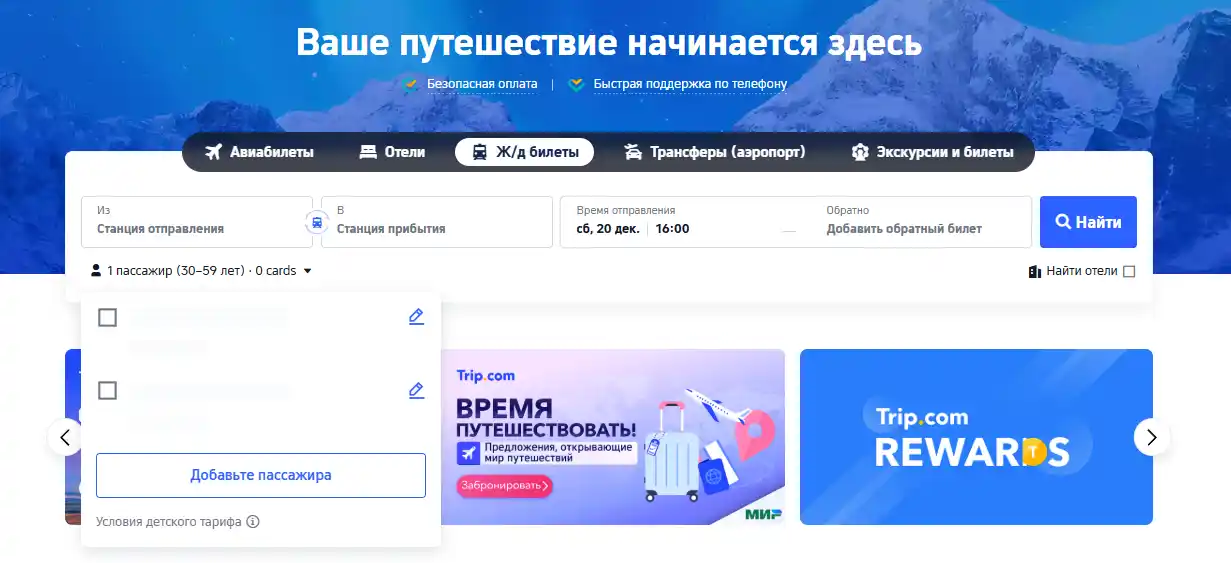Click the passenger person icon
The height and width of the screenshot is (563, 1231).
click(x=96, y=271)
